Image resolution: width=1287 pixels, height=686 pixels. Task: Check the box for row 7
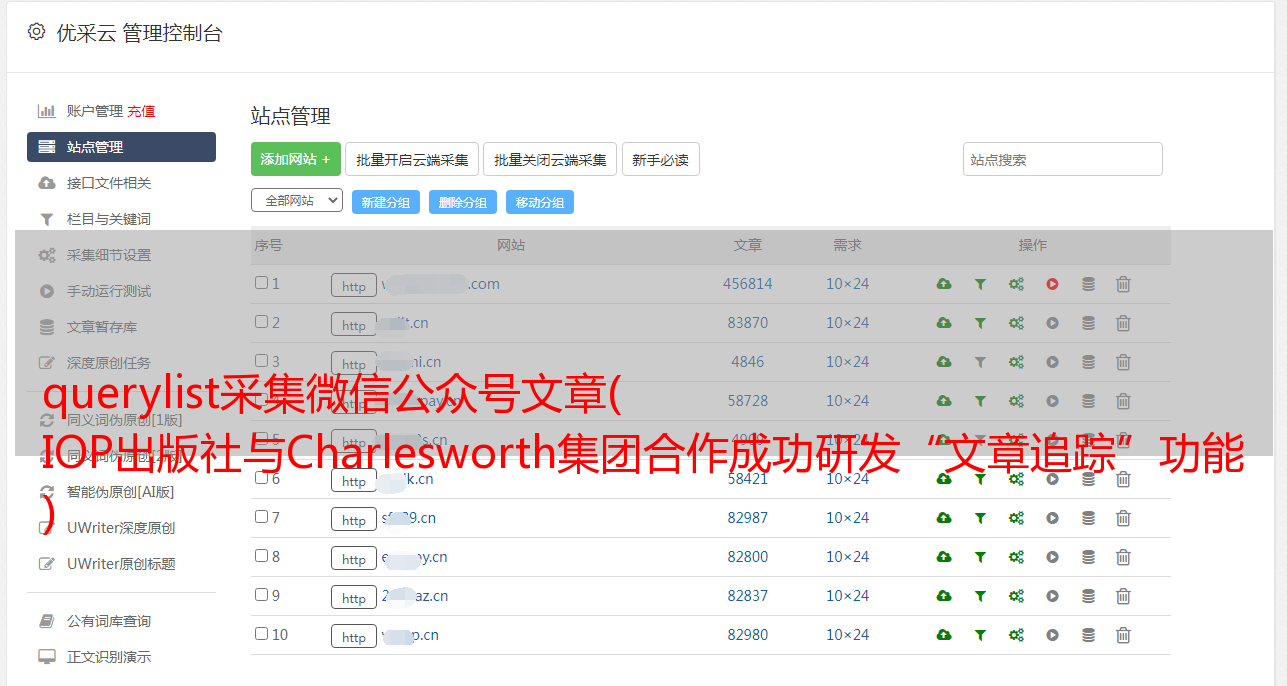[261, 517]
